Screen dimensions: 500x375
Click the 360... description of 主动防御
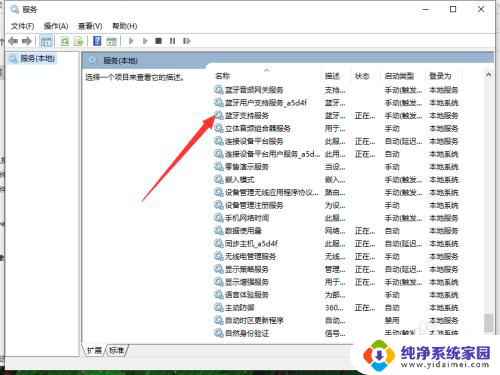pos(334,308)
